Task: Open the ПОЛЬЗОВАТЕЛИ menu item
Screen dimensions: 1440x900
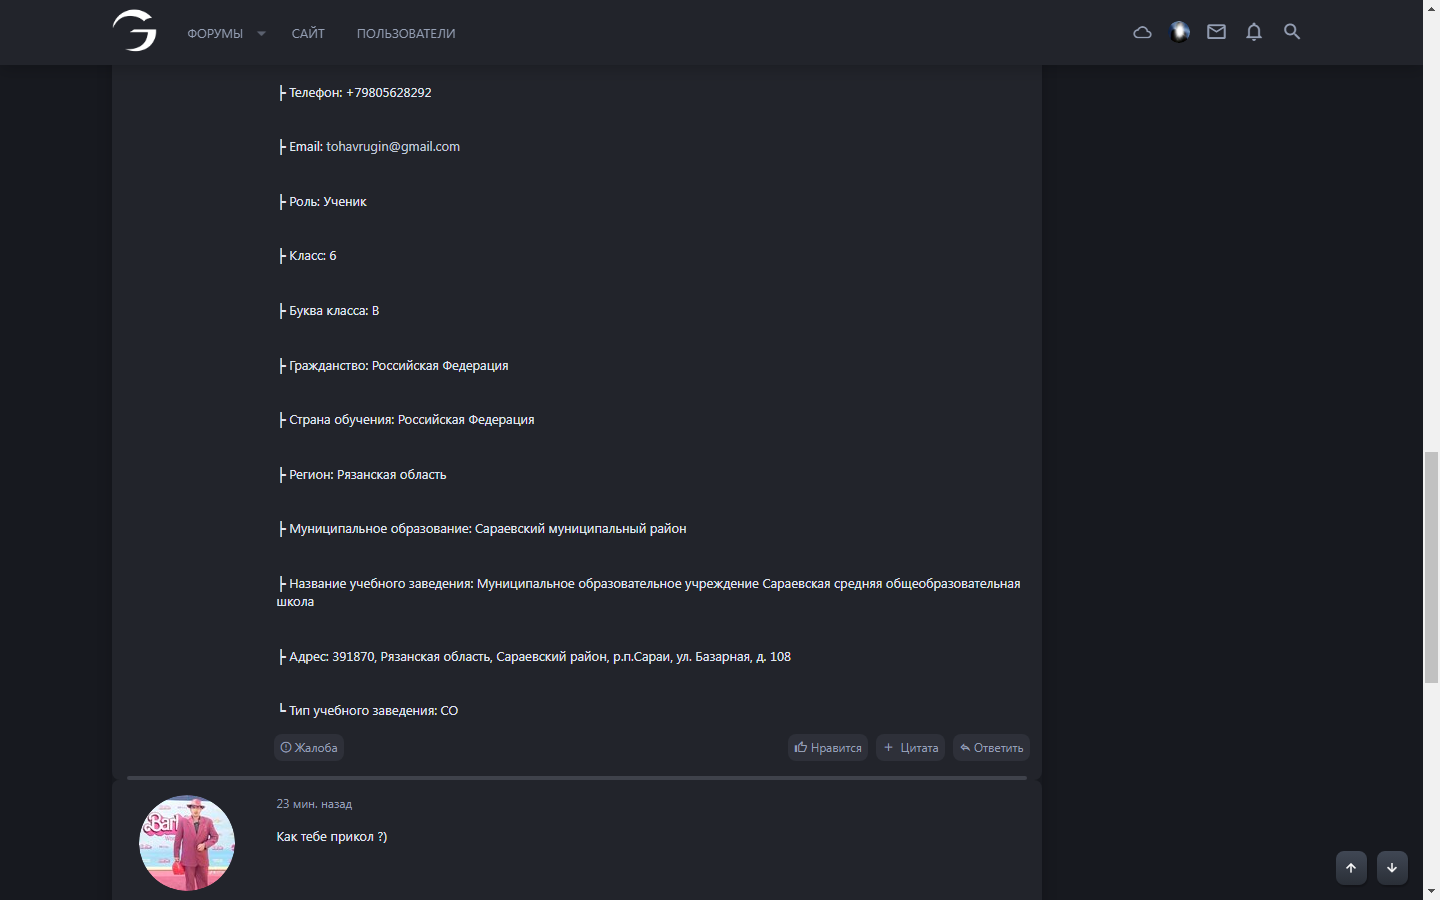Action: pos(406,34)
